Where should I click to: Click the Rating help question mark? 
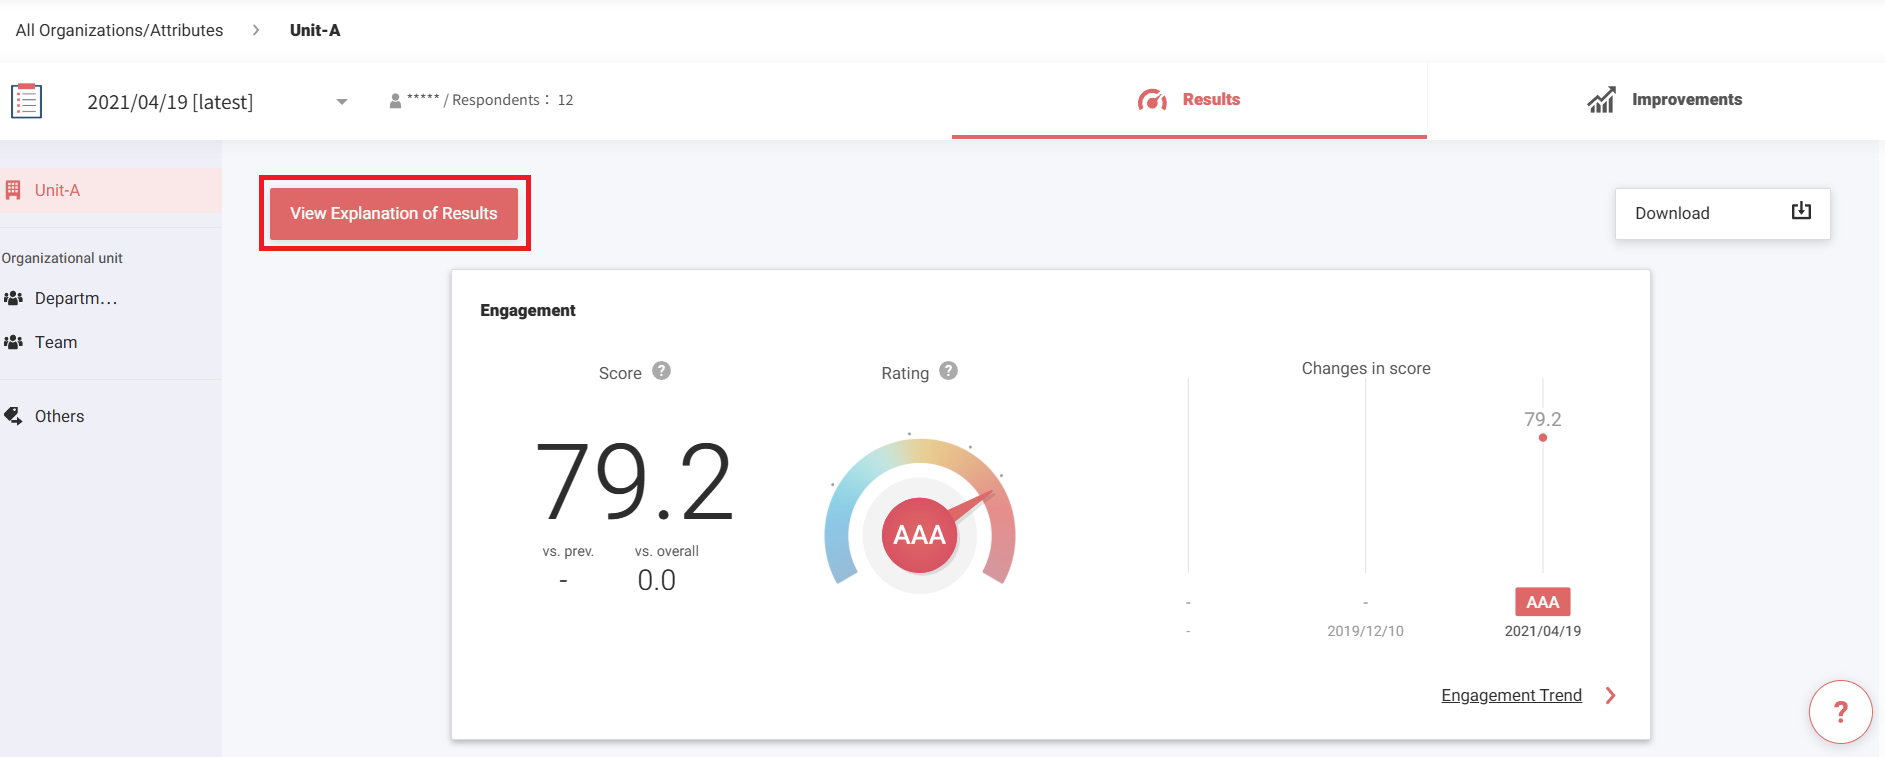(x=948, y=371)
